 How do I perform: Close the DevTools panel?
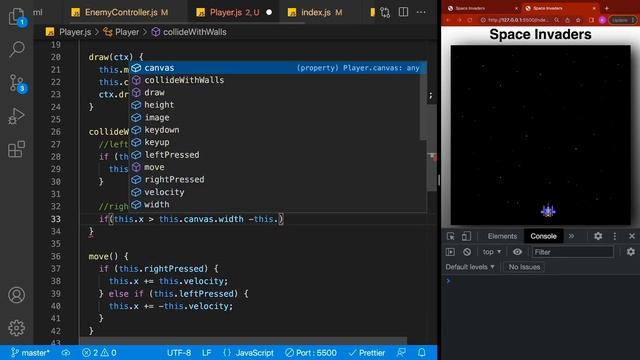632,236
